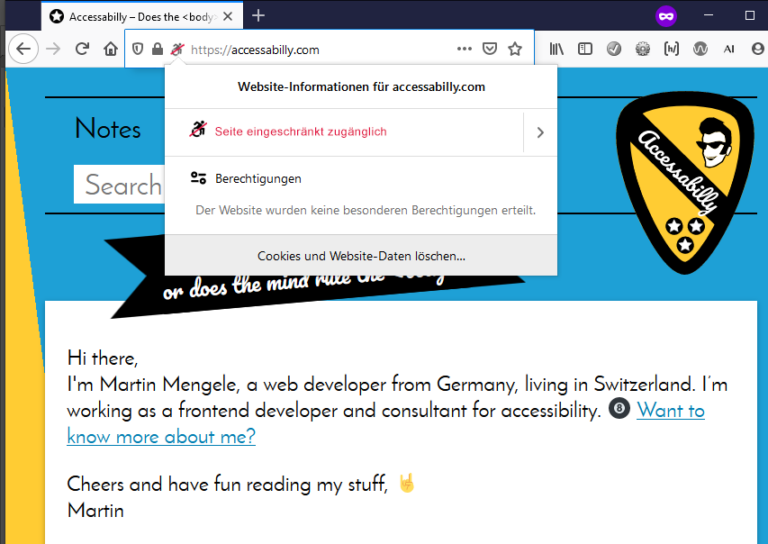Viewport: 768px width, 544px height.
Task: Click the purple private browsing mask icon
Action: point(666,17)
